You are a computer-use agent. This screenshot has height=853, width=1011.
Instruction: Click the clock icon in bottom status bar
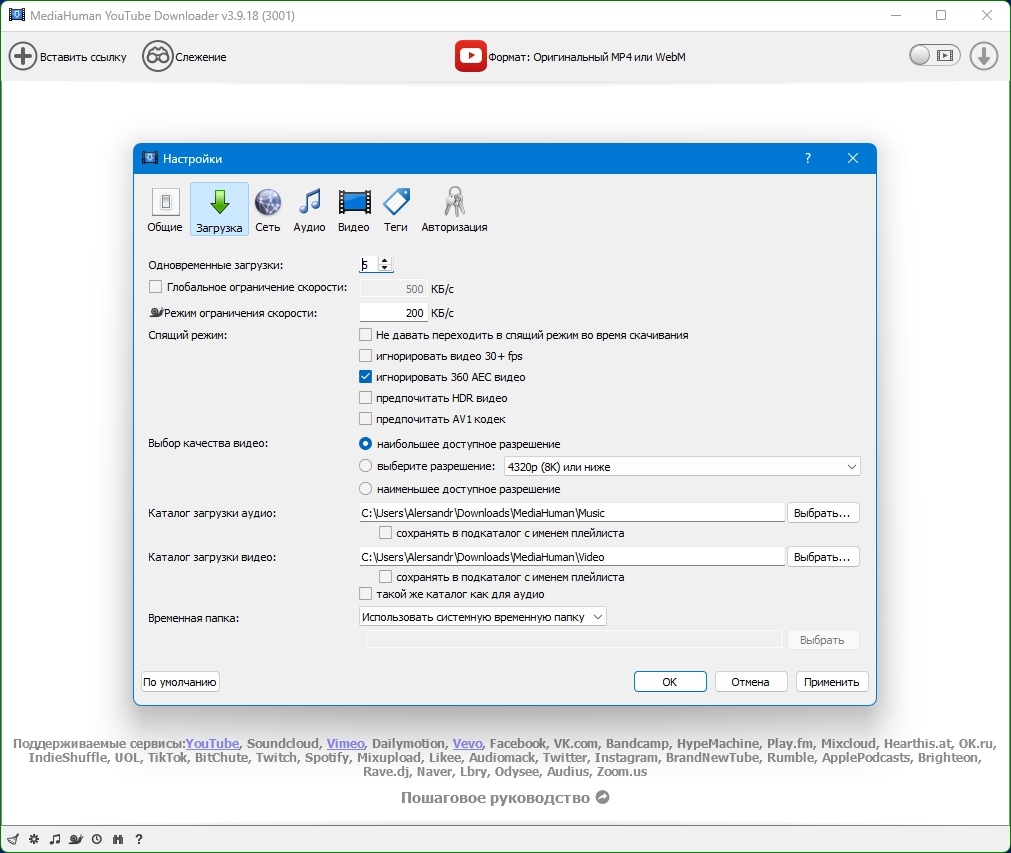pyautogui.click(x=97, y=839)
